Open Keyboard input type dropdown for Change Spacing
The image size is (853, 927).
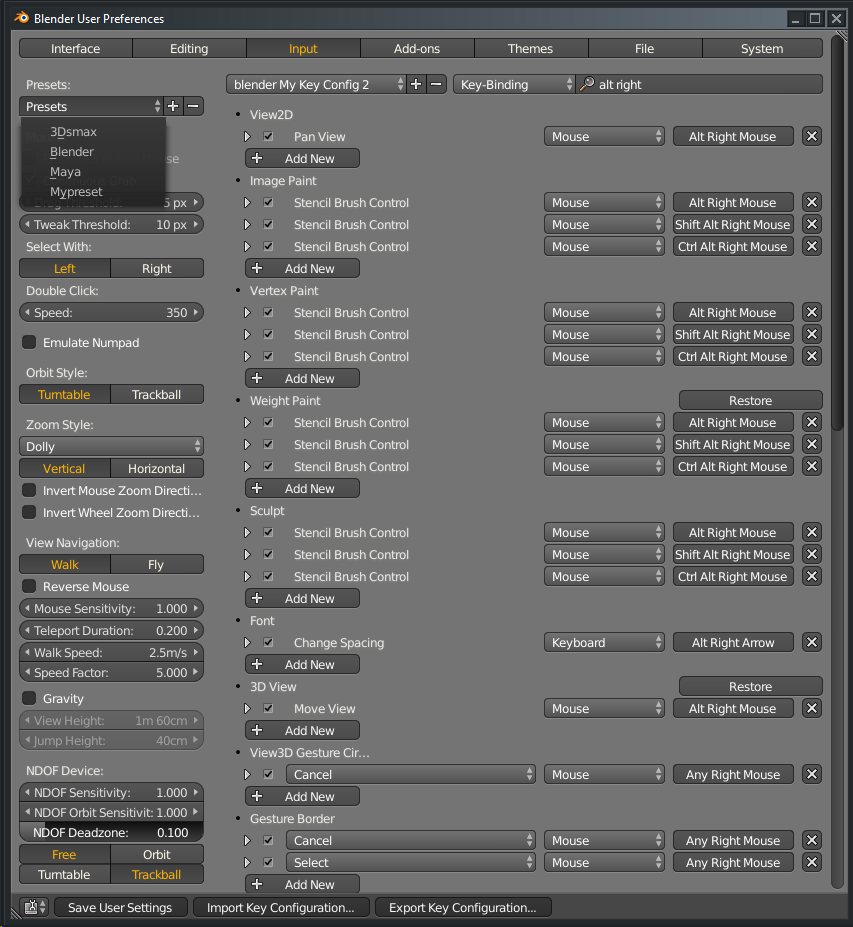tap(604, 643)
